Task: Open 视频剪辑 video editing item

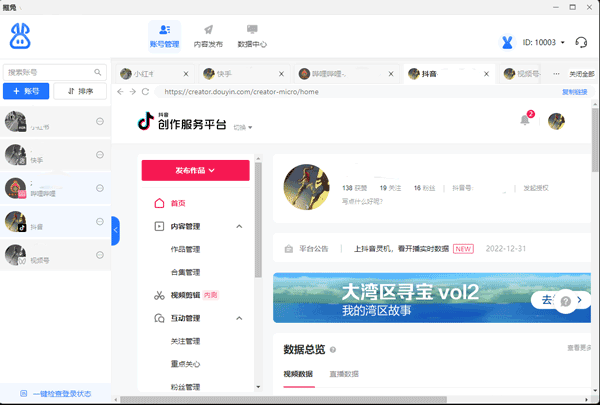Action: [x=186, y=295]
